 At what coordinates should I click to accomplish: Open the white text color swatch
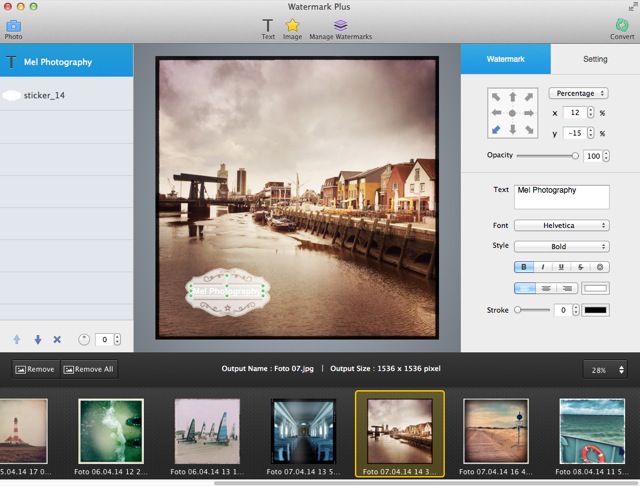(596, 288)
